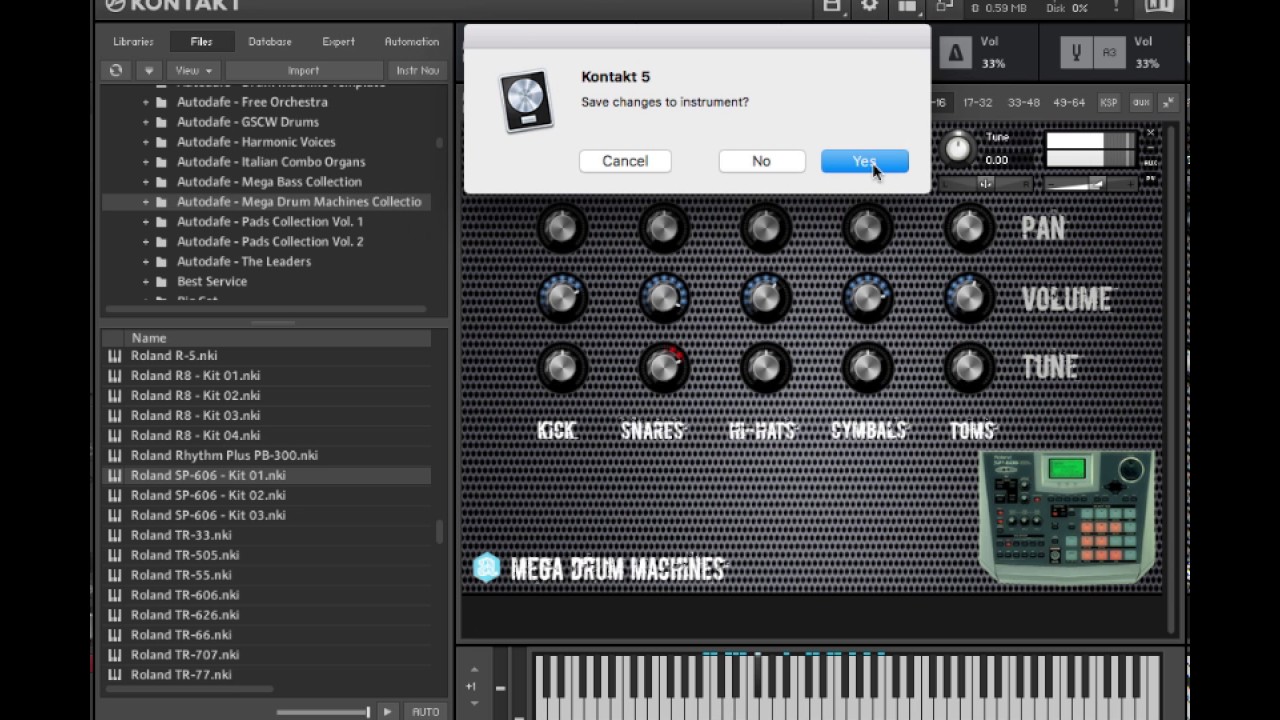Image resolution: width=1280 pixels, height=720 pixels.
Task: Click the instrument output volume slider
Action: (1089, 184)
